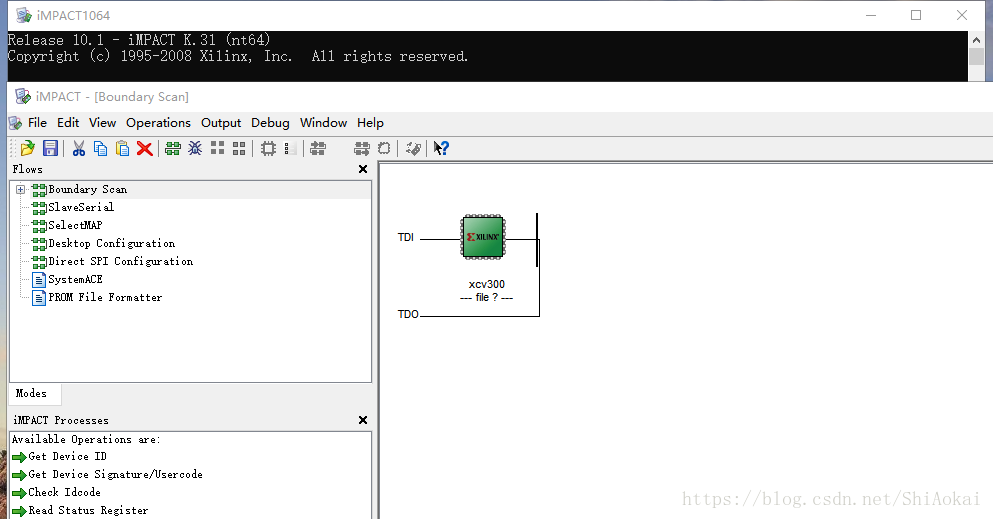Open the Window menu
The image size is (993, 519).
tap(324, 123)
